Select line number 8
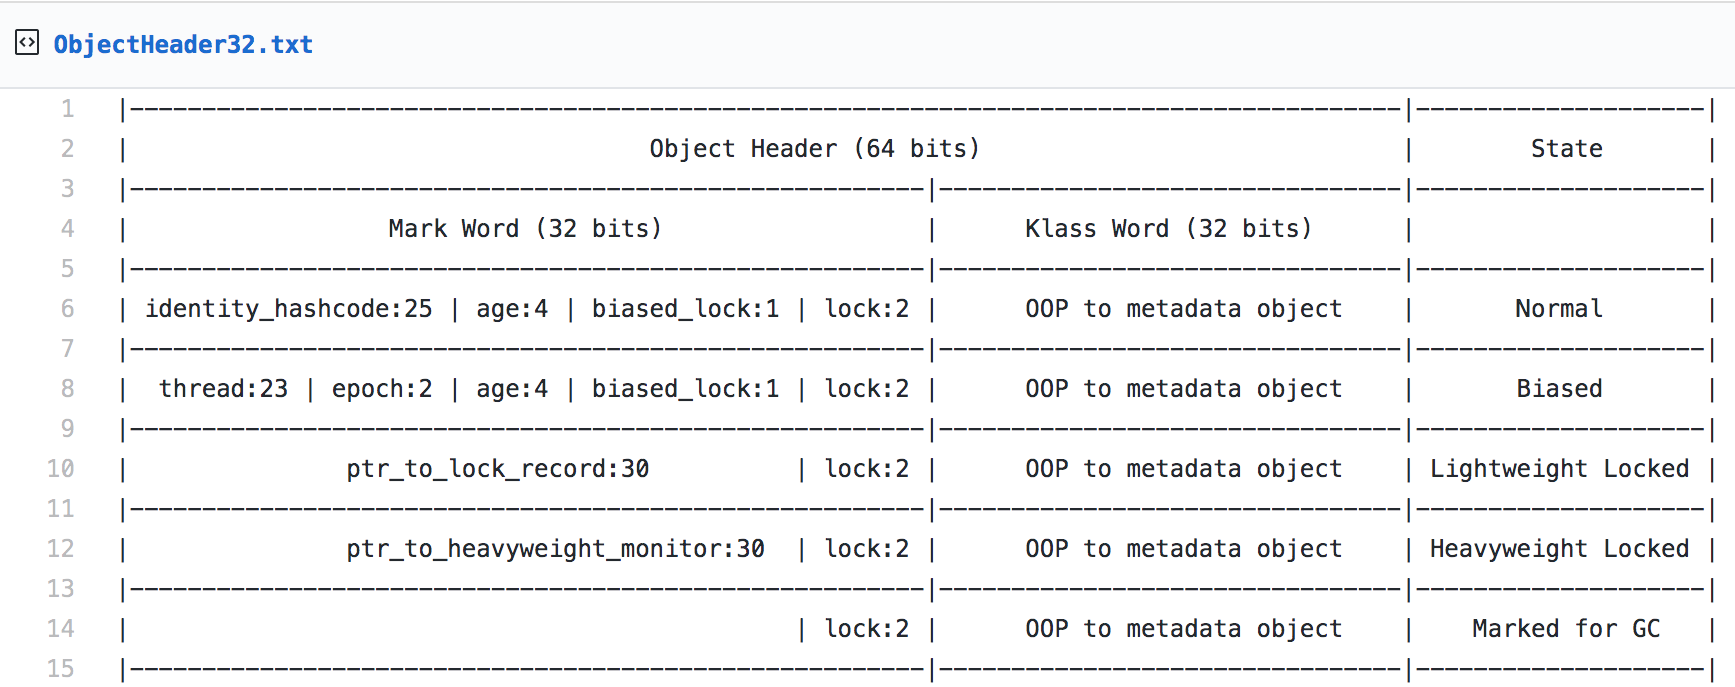This screenshot has height=687, width=1735. [67, 388]
